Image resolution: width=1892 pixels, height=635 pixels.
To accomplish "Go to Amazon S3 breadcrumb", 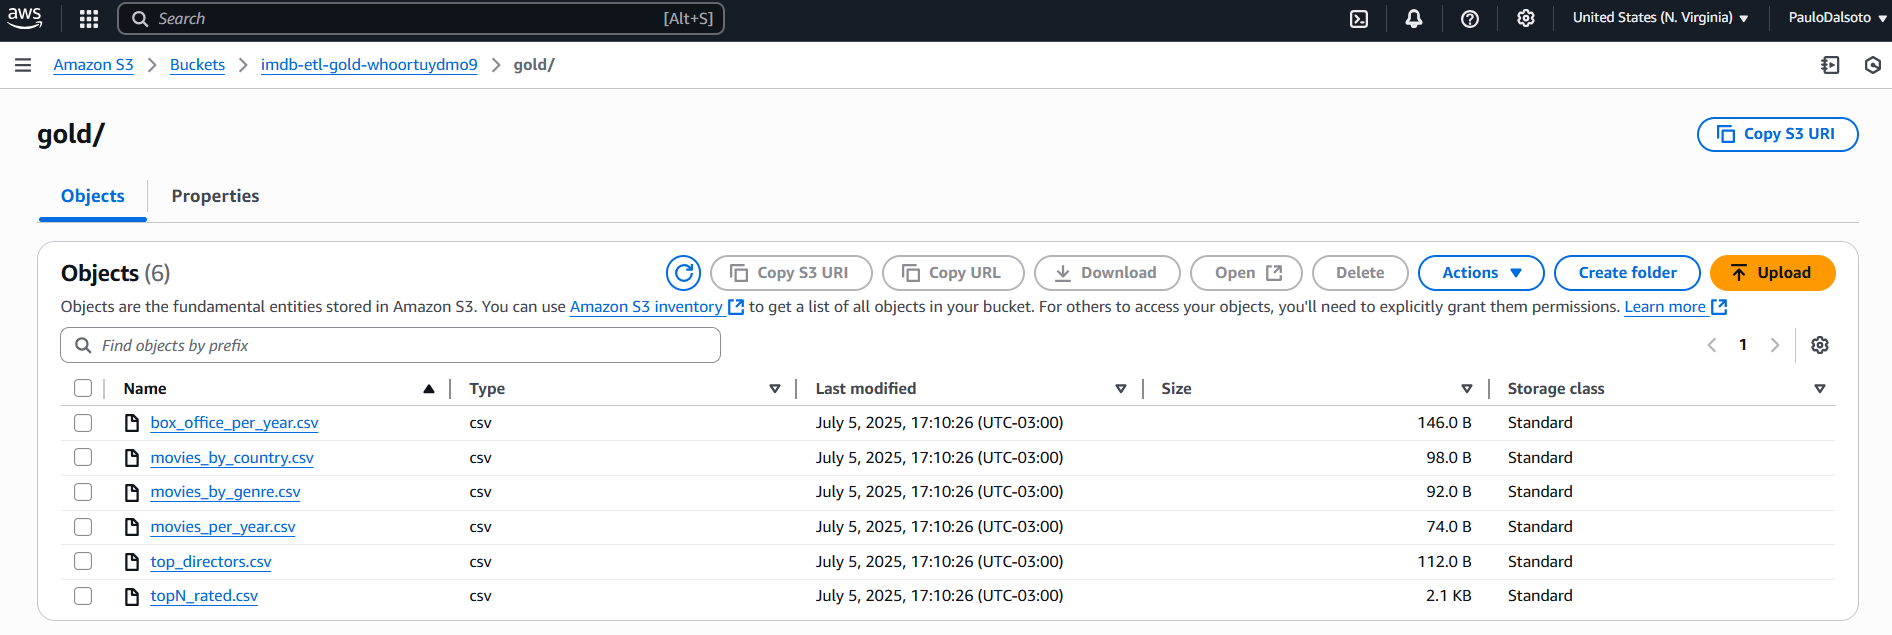I will (93, 65).
